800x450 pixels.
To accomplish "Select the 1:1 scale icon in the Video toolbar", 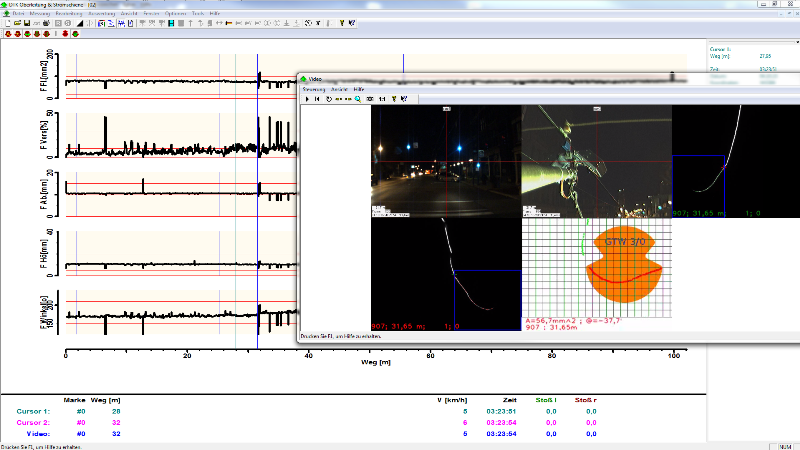I will tap(382, 99).
